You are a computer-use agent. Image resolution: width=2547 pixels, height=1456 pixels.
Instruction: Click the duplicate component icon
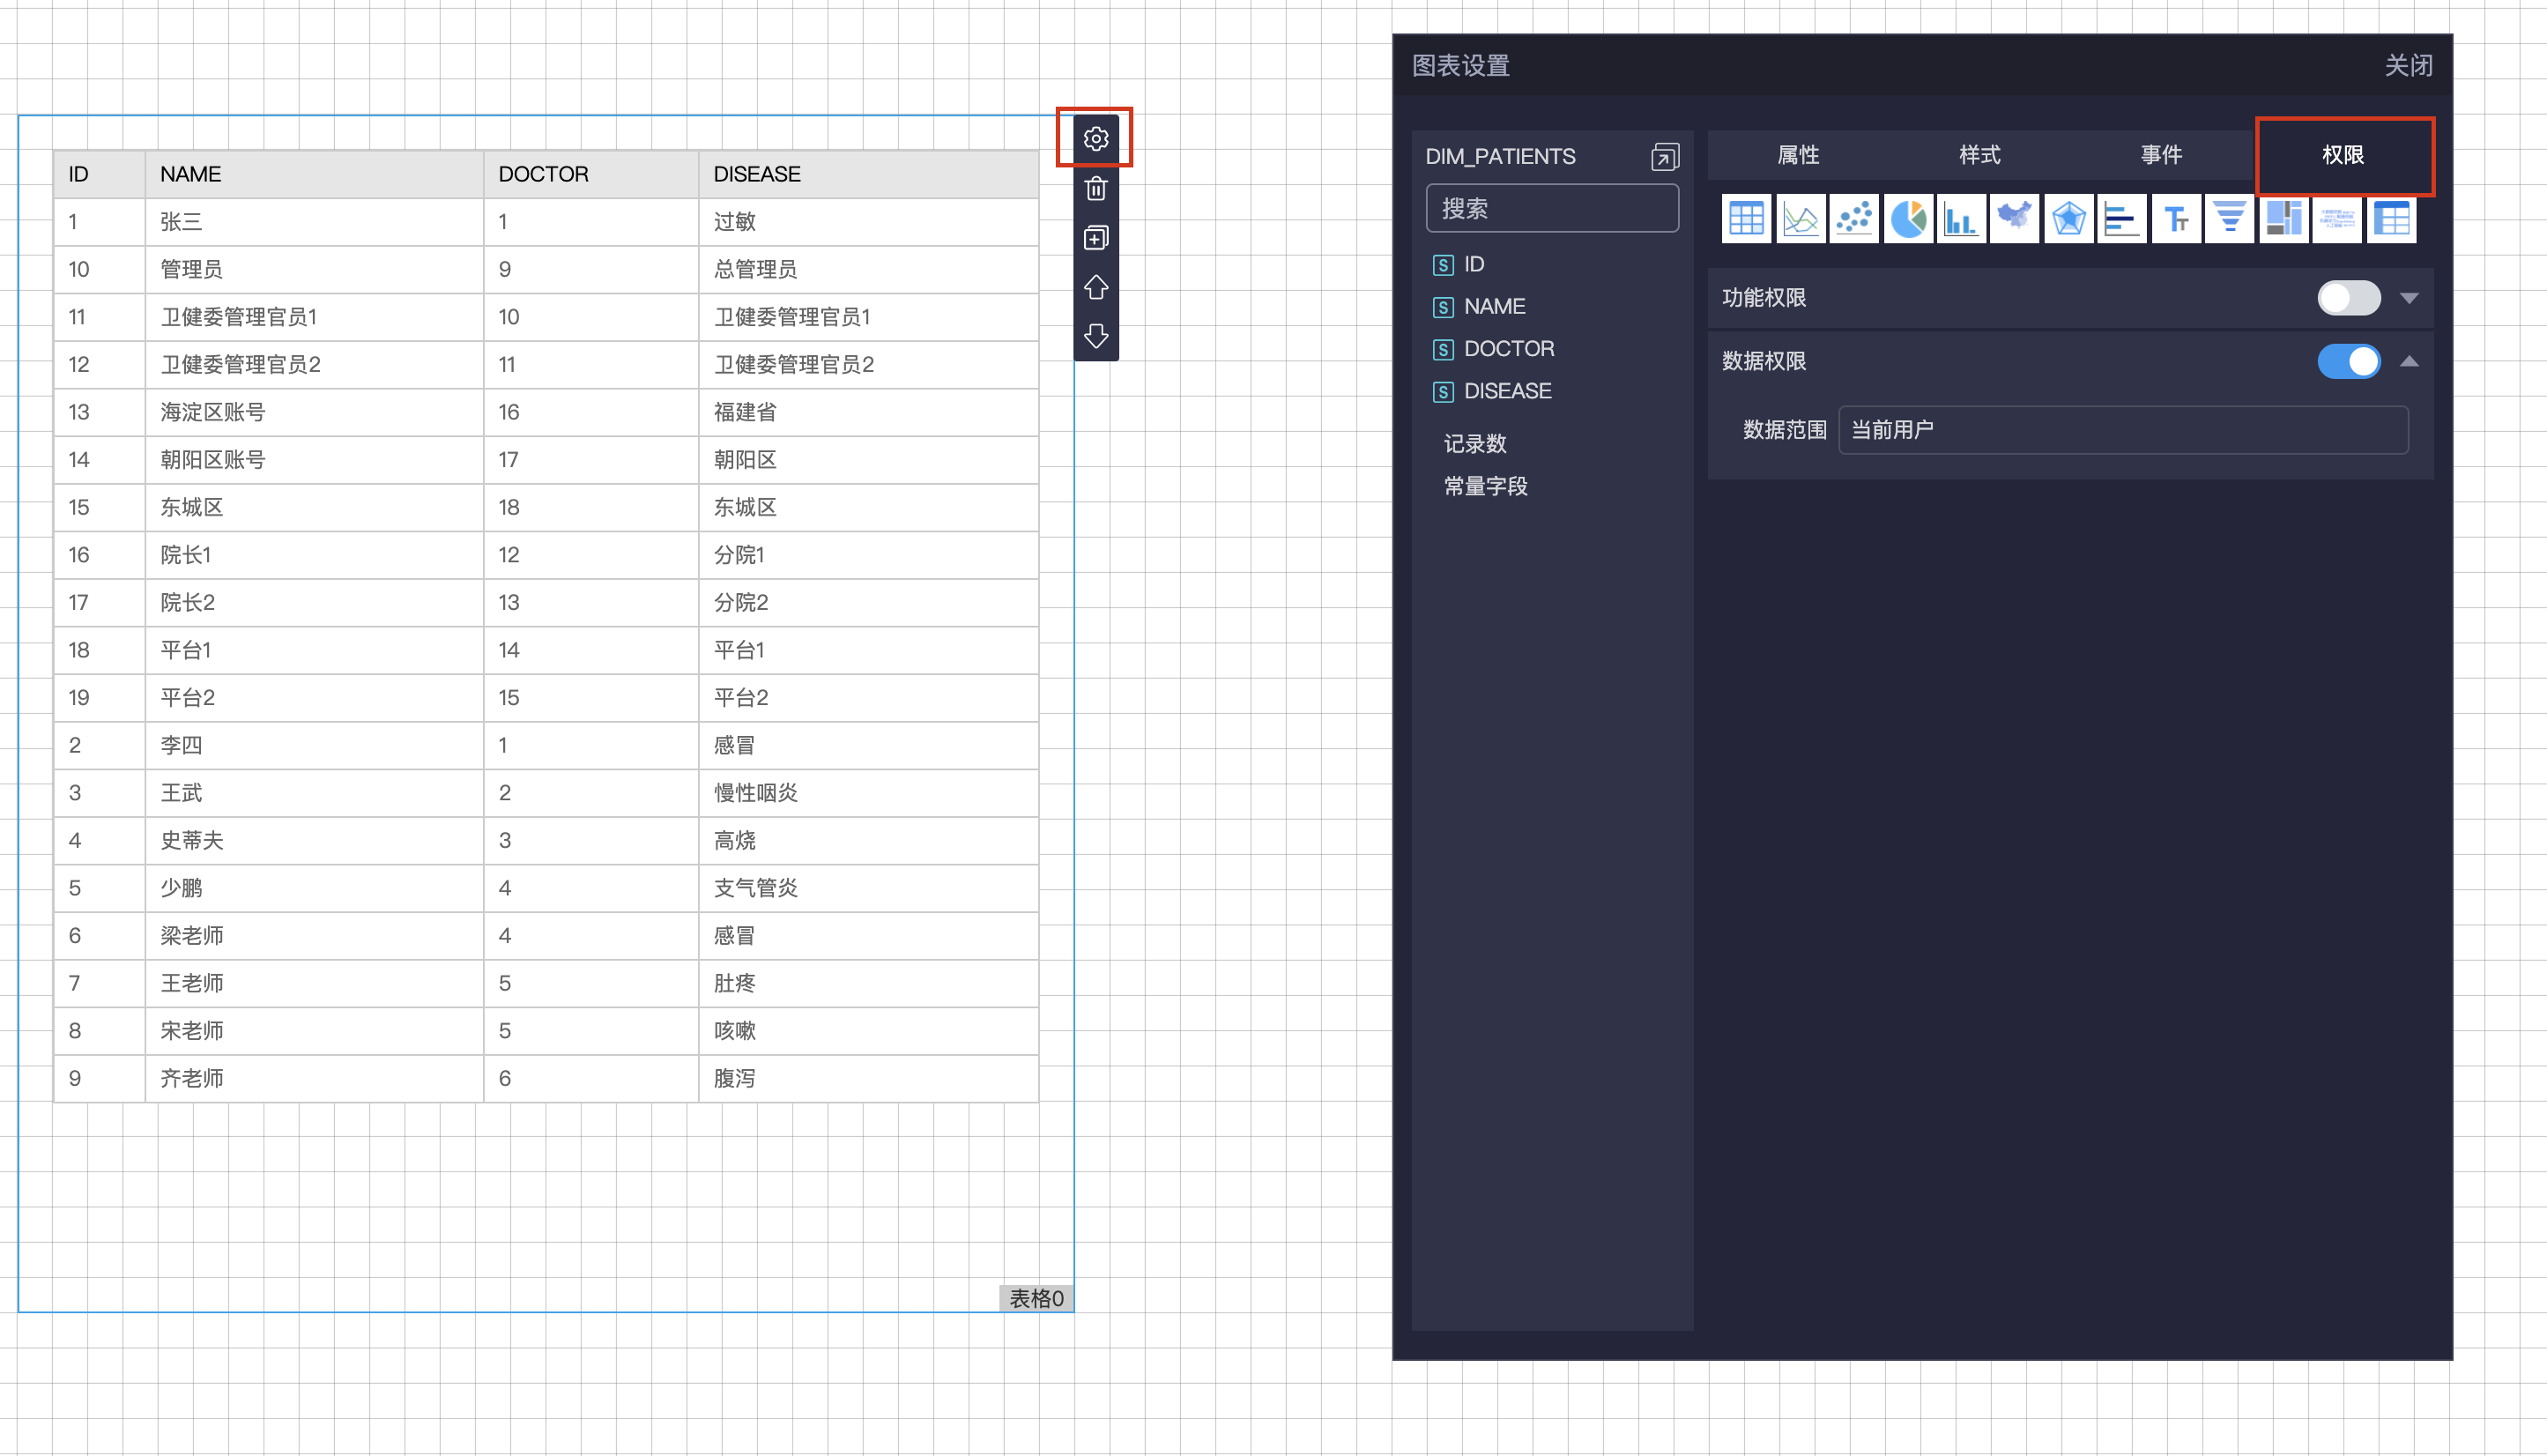pyautogui.click(x=1096, y=238)
